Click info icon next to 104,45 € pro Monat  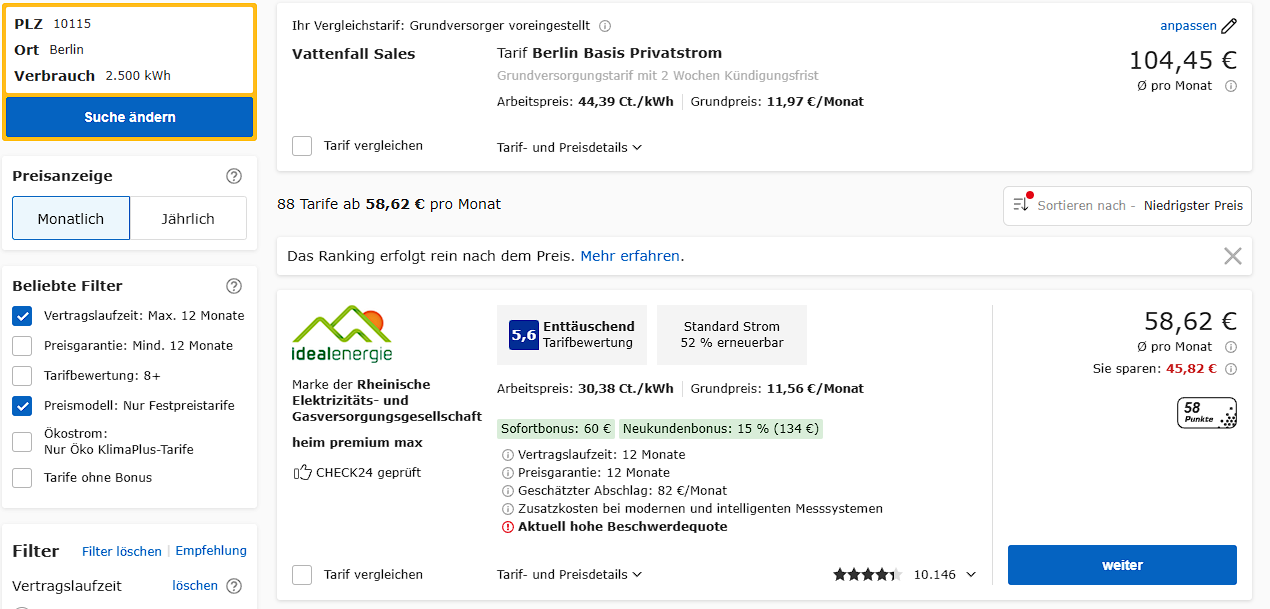click(1231, 86)
